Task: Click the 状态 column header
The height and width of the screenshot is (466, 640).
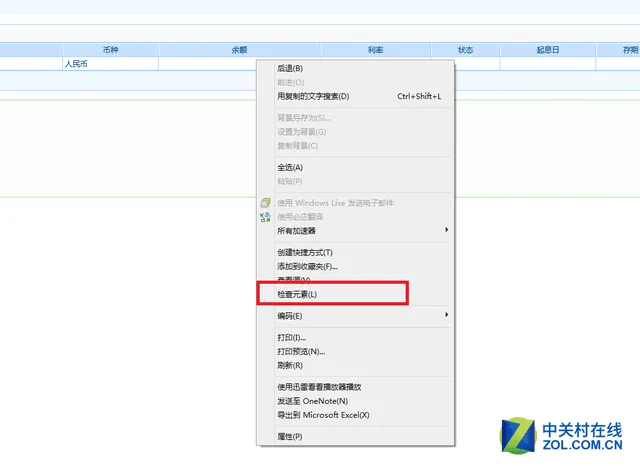Action: click(465, 50)
